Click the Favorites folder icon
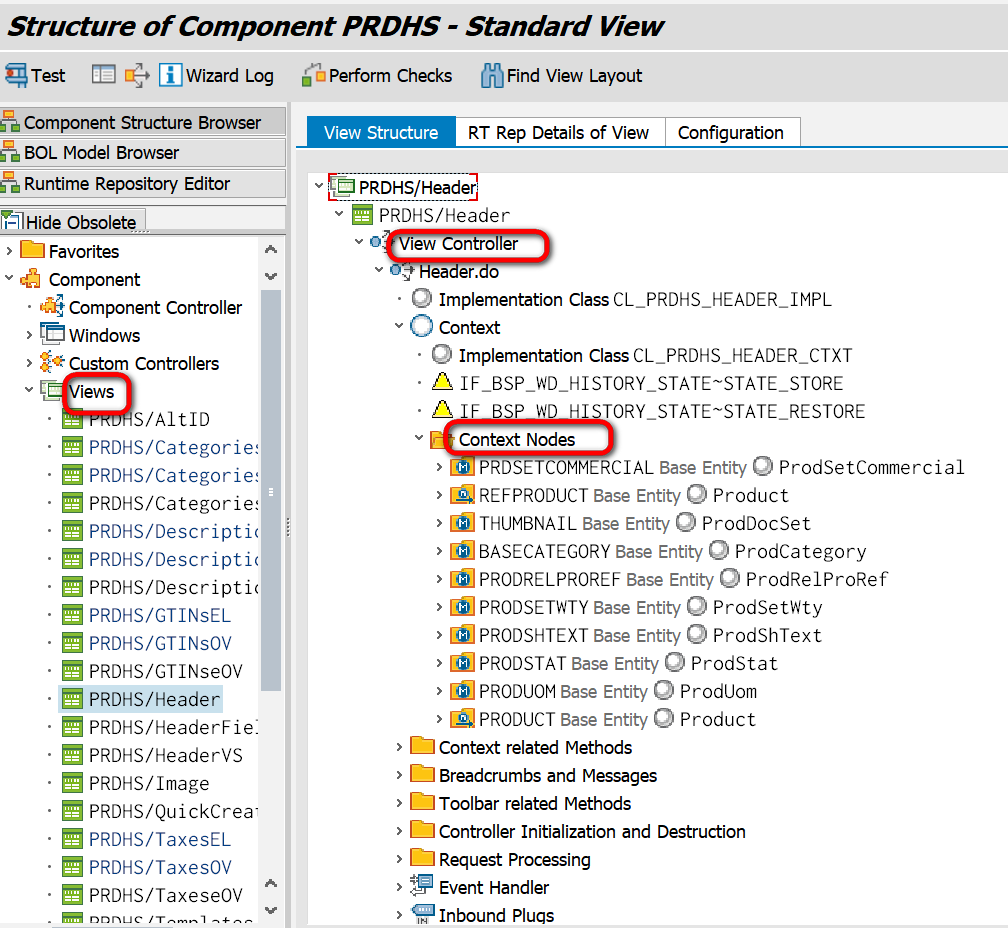This screenshot has width=1008, height=928. [x=32, y=249]
